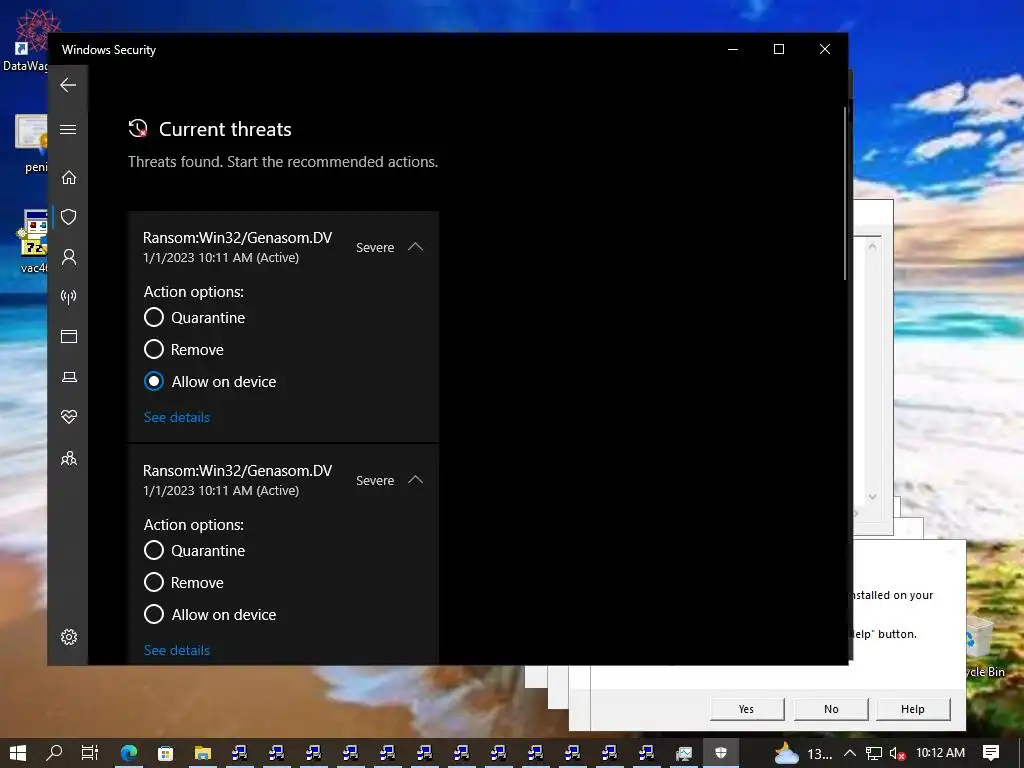The image size is (1024, 768).
Task: Open Windows Security settings gear
Action: click(69, 637)
